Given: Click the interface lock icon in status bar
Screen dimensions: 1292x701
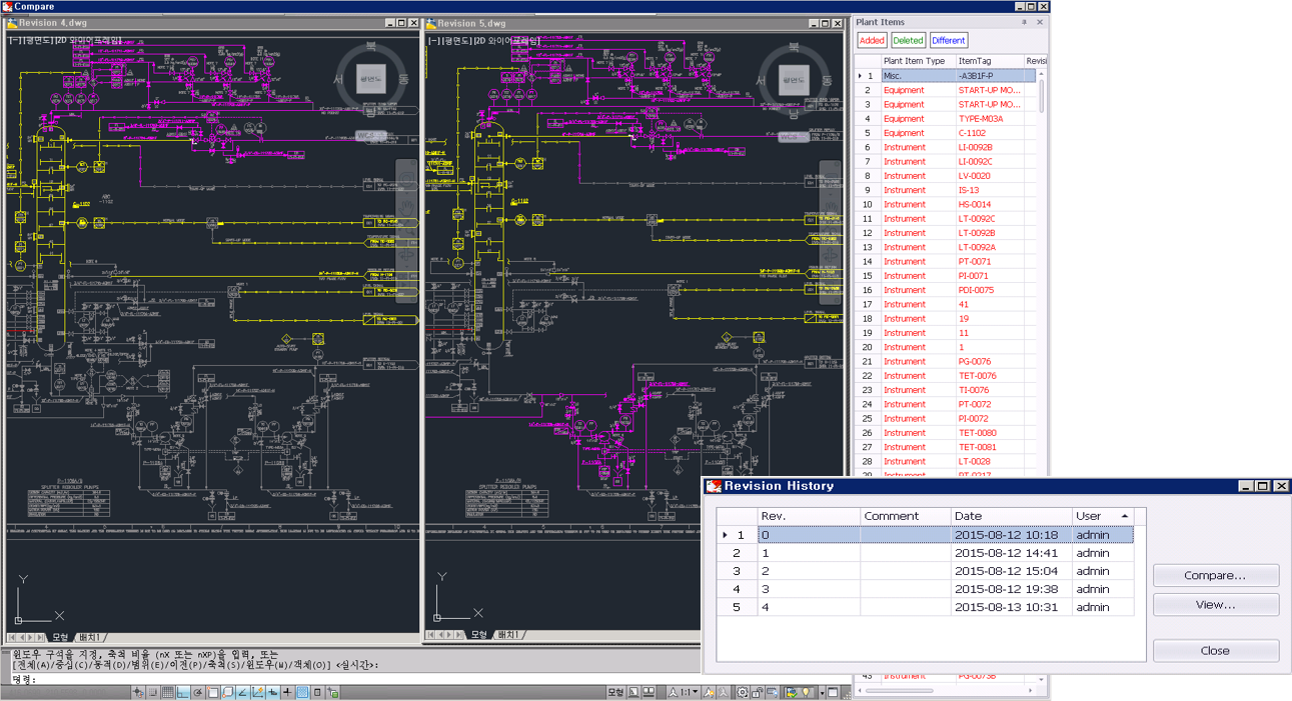Looking at the screenshot, I should (x=756, y=691).
